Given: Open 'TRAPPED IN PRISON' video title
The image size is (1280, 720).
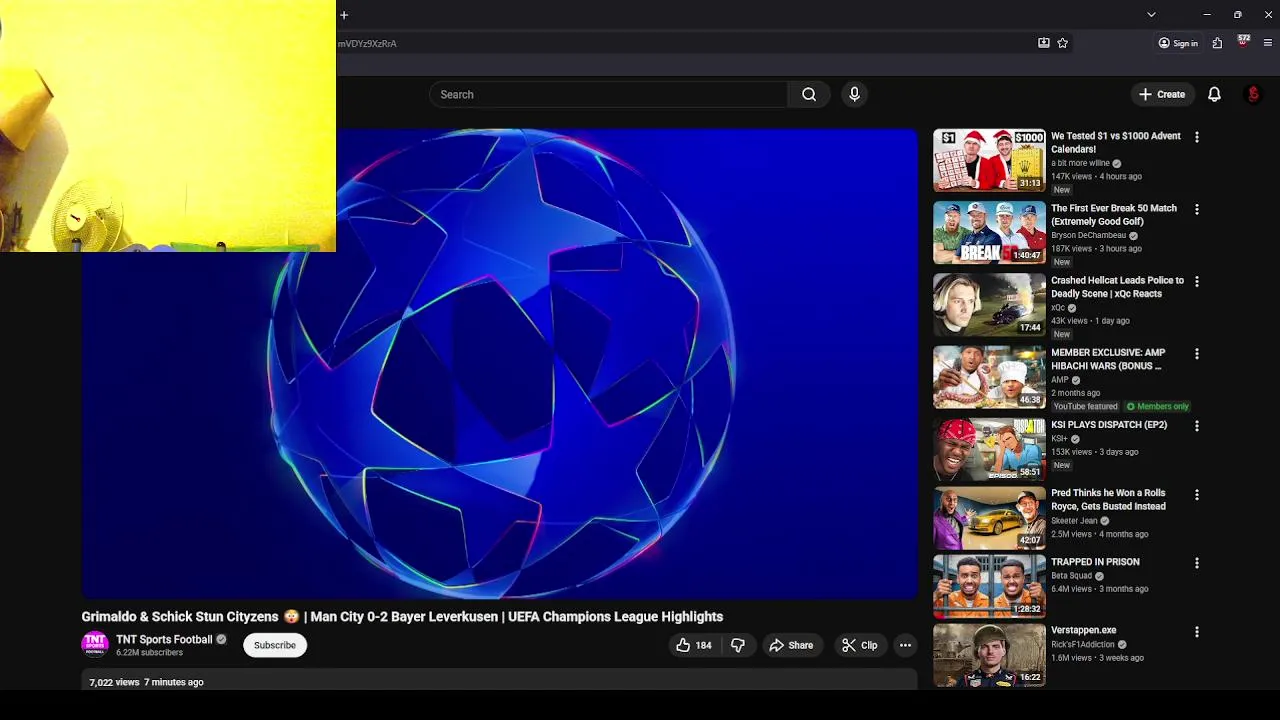Looking at the screenshot, I should click(1095, 561).
